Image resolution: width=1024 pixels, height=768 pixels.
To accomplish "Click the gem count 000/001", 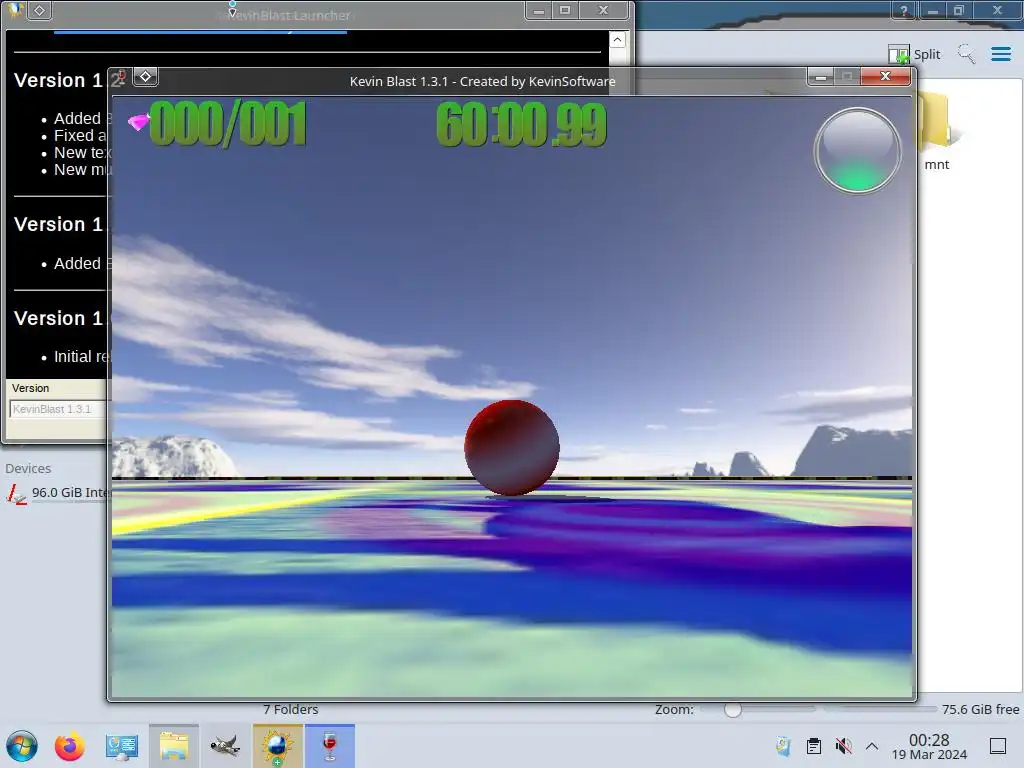I will click(228, 123).
